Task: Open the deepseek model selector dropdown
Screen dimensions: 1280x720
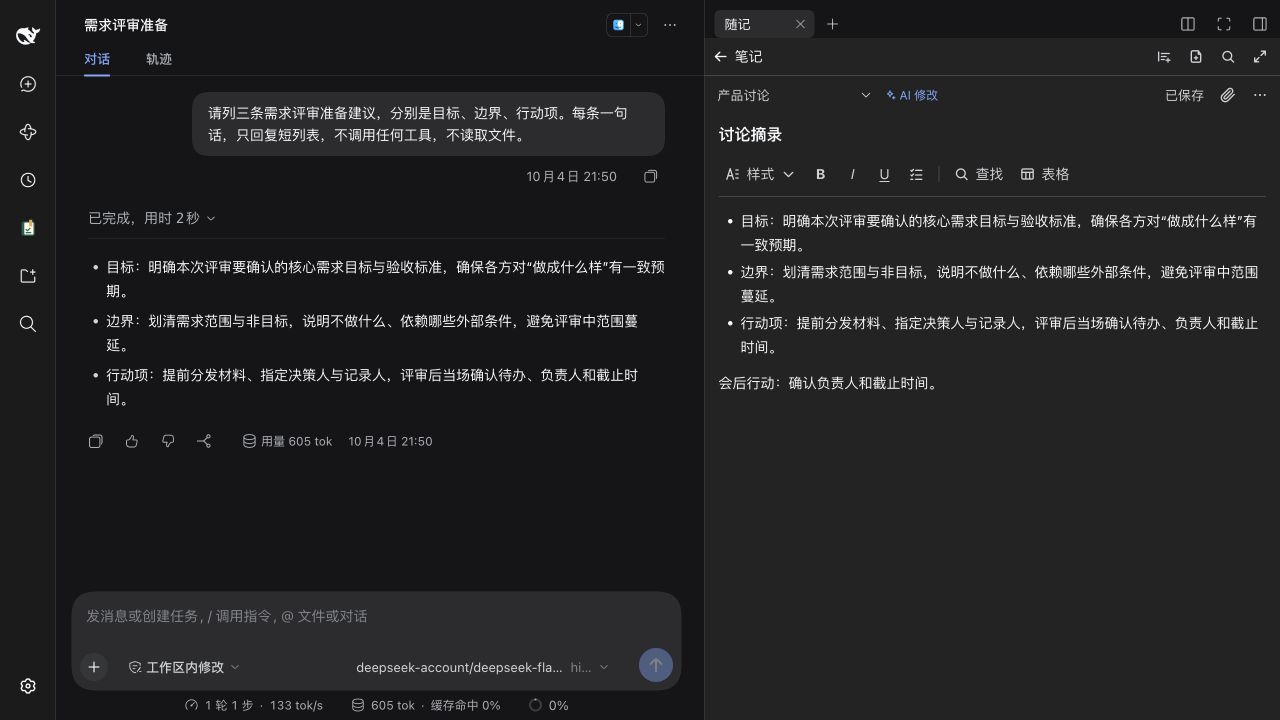Action: (x=482, y=667)
